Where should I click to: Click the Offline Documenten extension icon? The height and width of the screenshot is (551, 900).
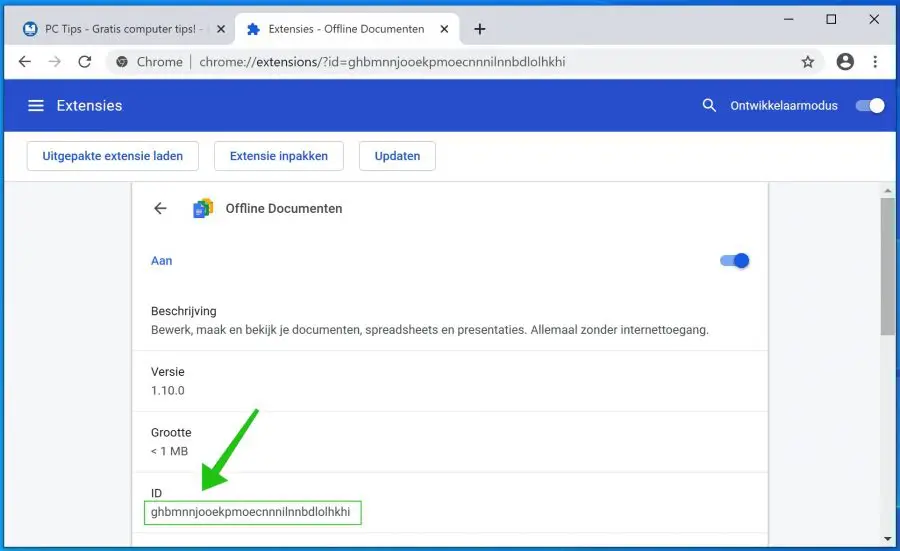203,208
